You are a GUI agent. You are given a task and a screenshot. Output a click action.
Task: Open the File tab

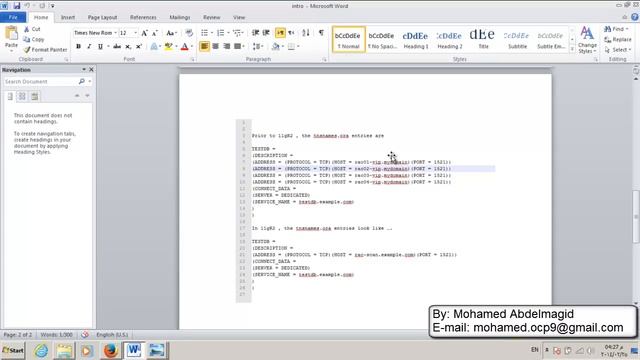point(13,17)
